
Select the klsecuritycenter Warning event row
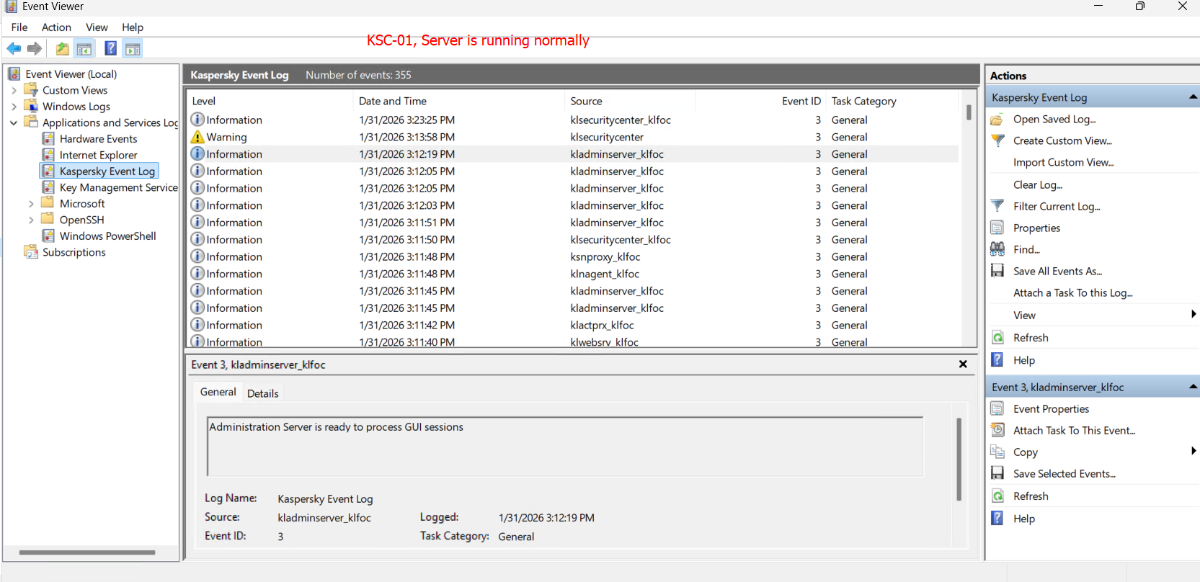coord(573,137)
